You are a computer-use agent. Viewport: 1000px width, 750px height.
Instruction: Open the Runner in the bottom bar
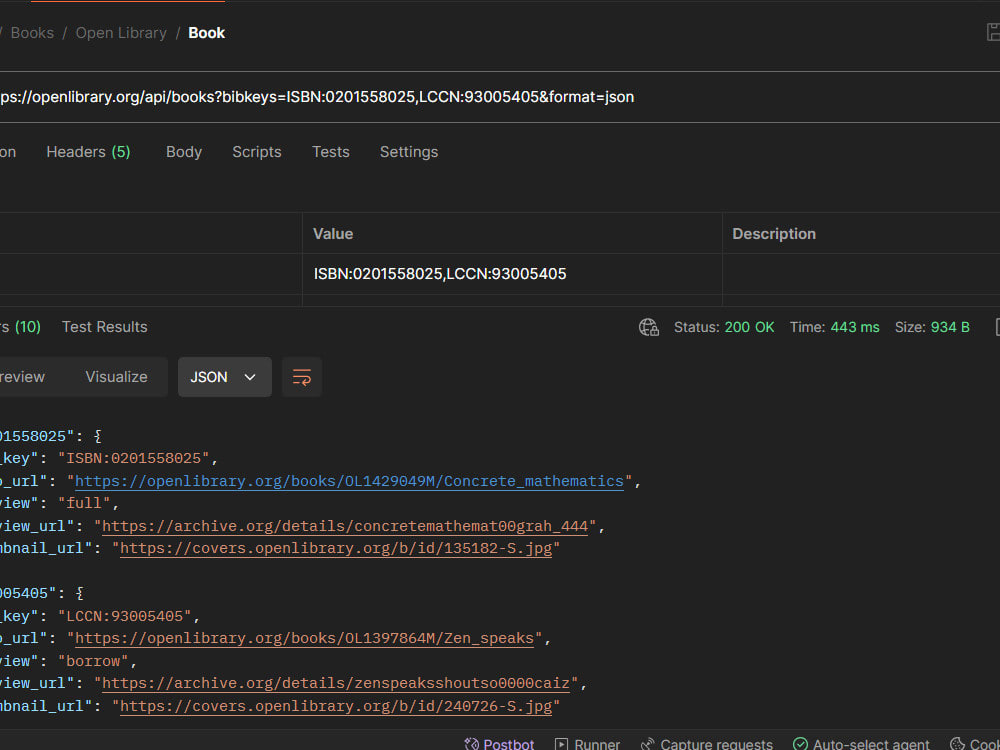click(587, 744)
